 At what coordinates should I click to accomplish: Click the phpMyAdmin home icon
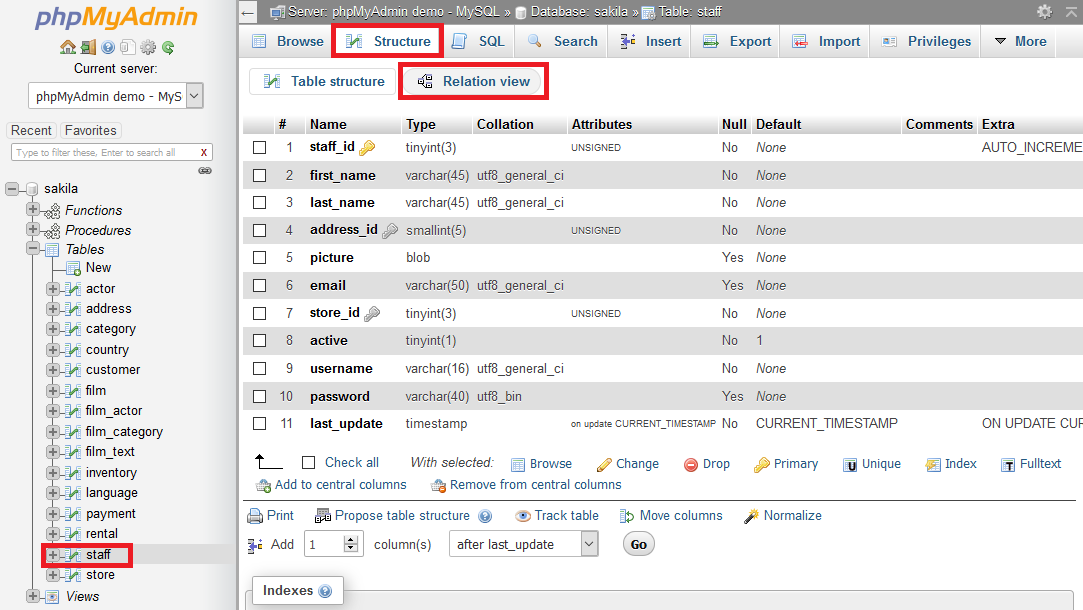tap(67, 46)
